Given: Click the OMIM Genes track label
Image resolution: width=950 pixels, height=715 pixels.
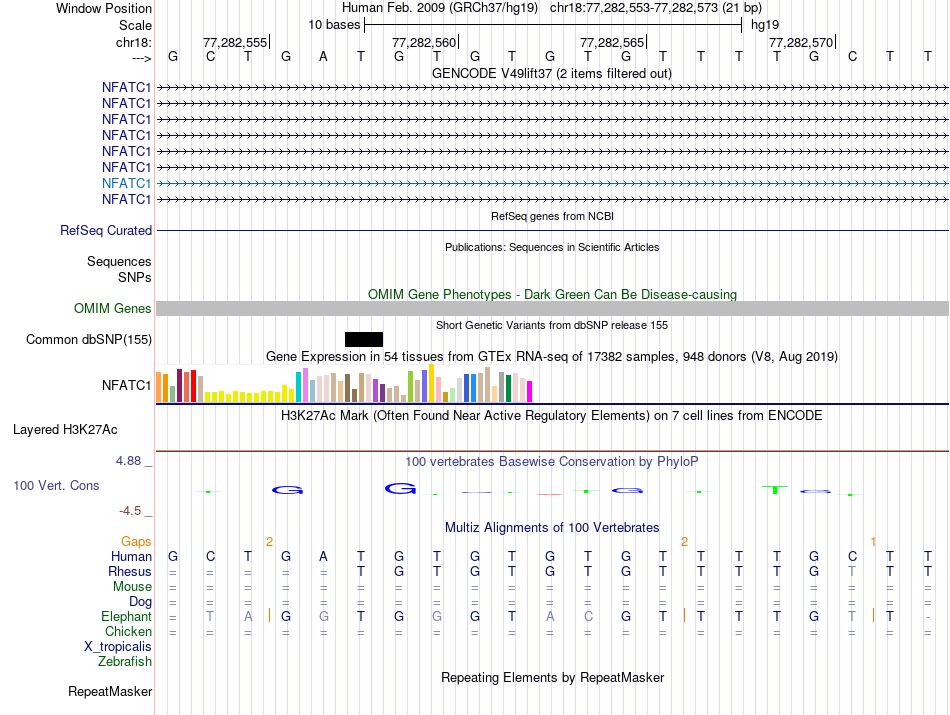Looking at the screenshot, I should (113, 308).
